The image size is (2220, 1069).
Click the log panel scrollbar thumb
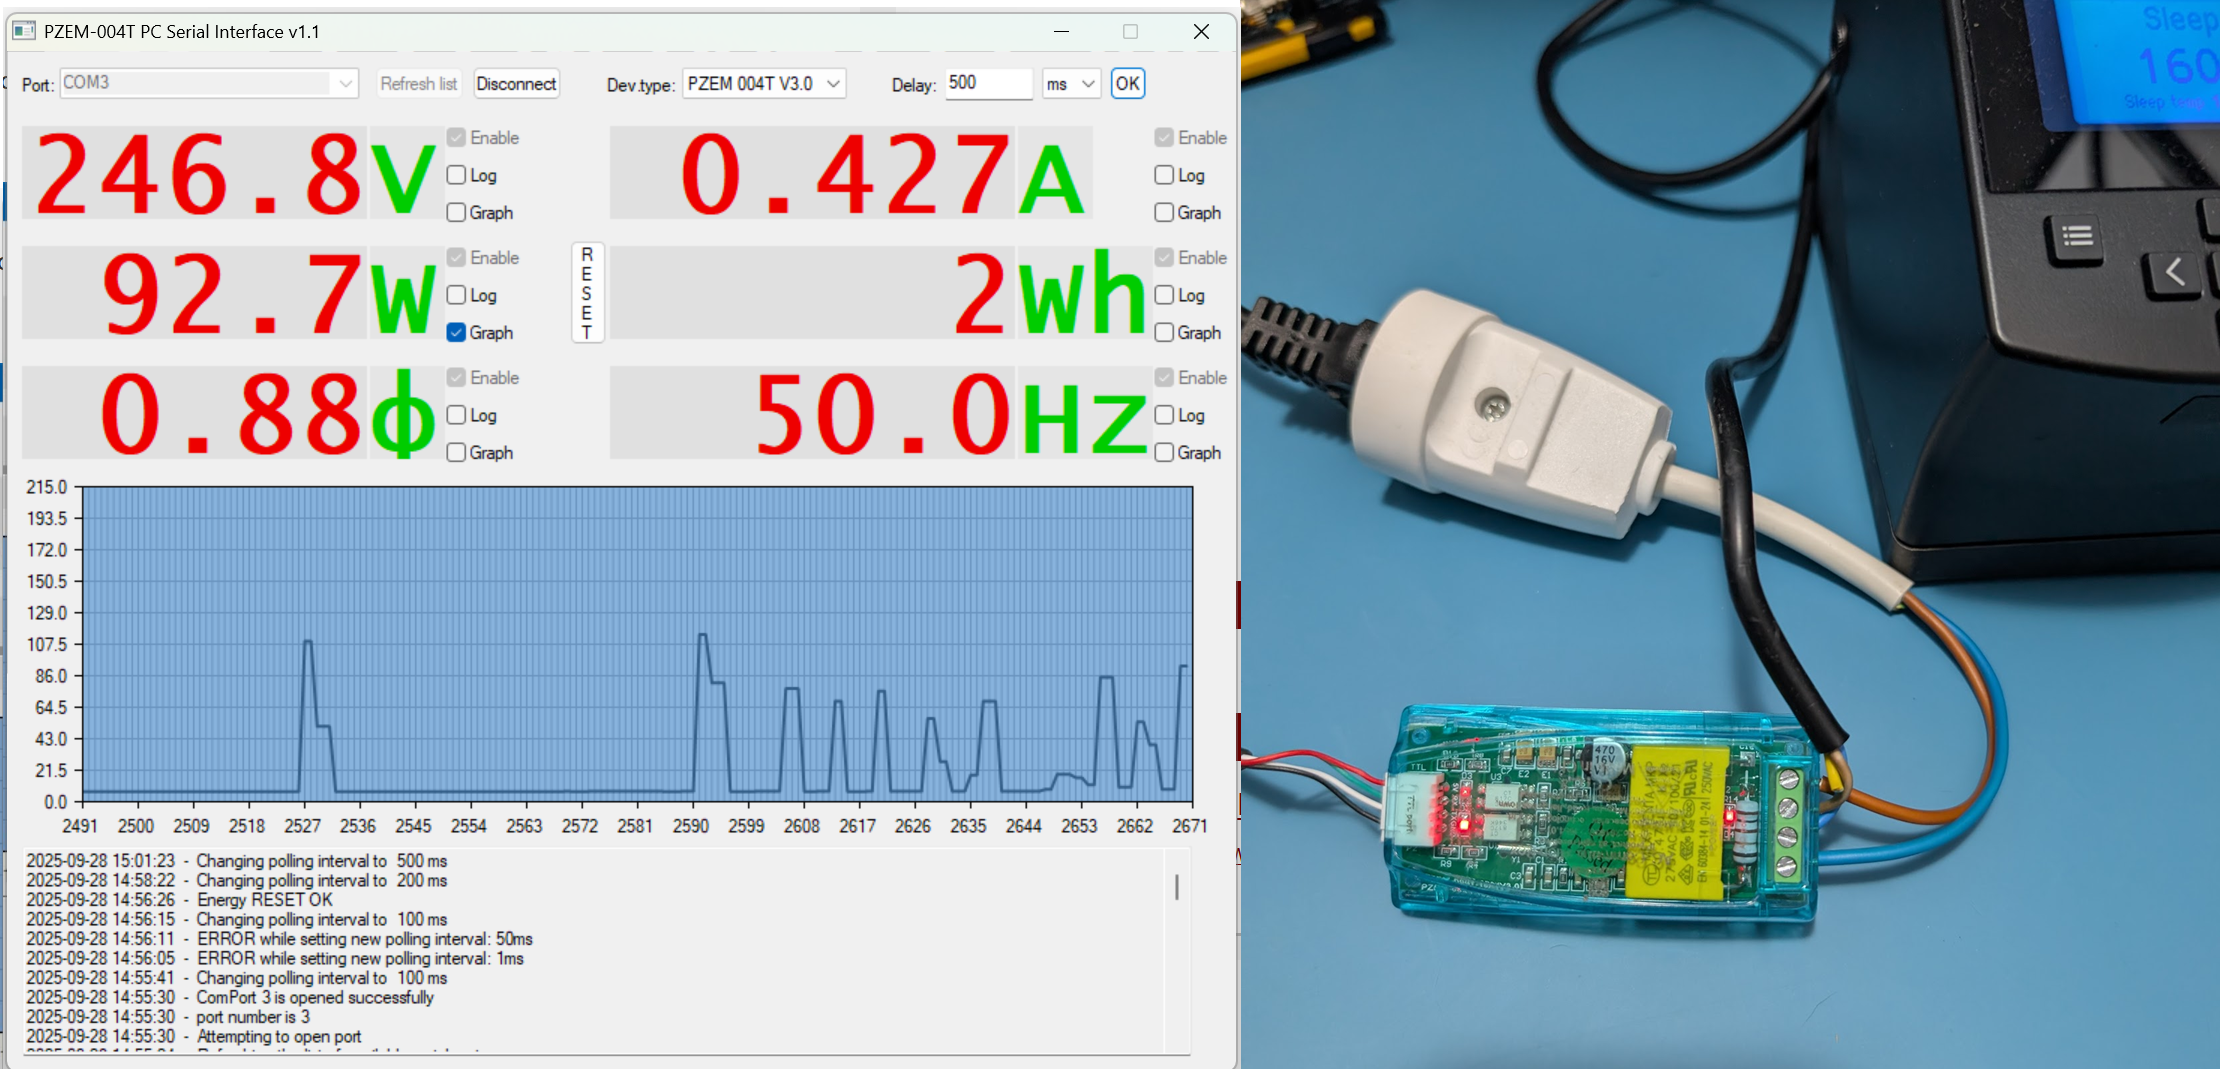(1177, 887)
